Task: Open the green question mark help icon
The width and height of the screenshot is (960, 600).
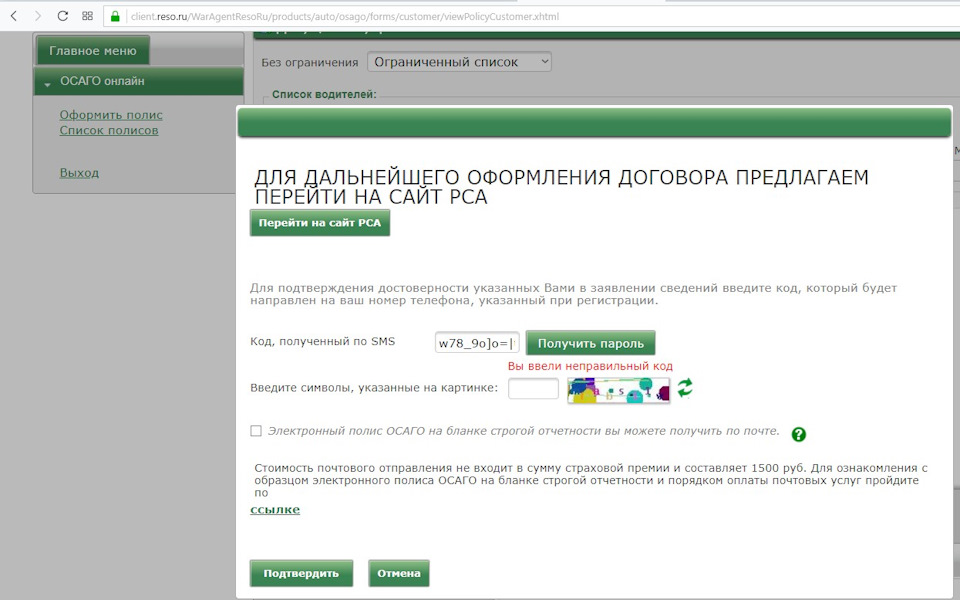Action: pos(798,434)
